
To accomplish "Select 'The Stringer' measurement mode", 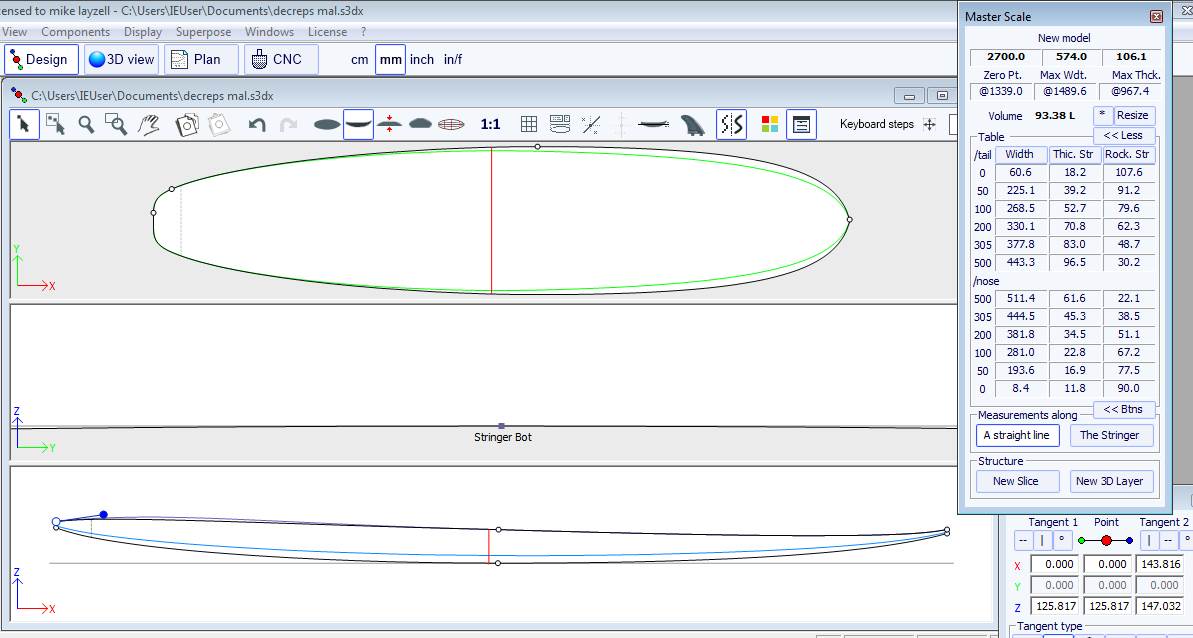I will [x=1110, y=435].
